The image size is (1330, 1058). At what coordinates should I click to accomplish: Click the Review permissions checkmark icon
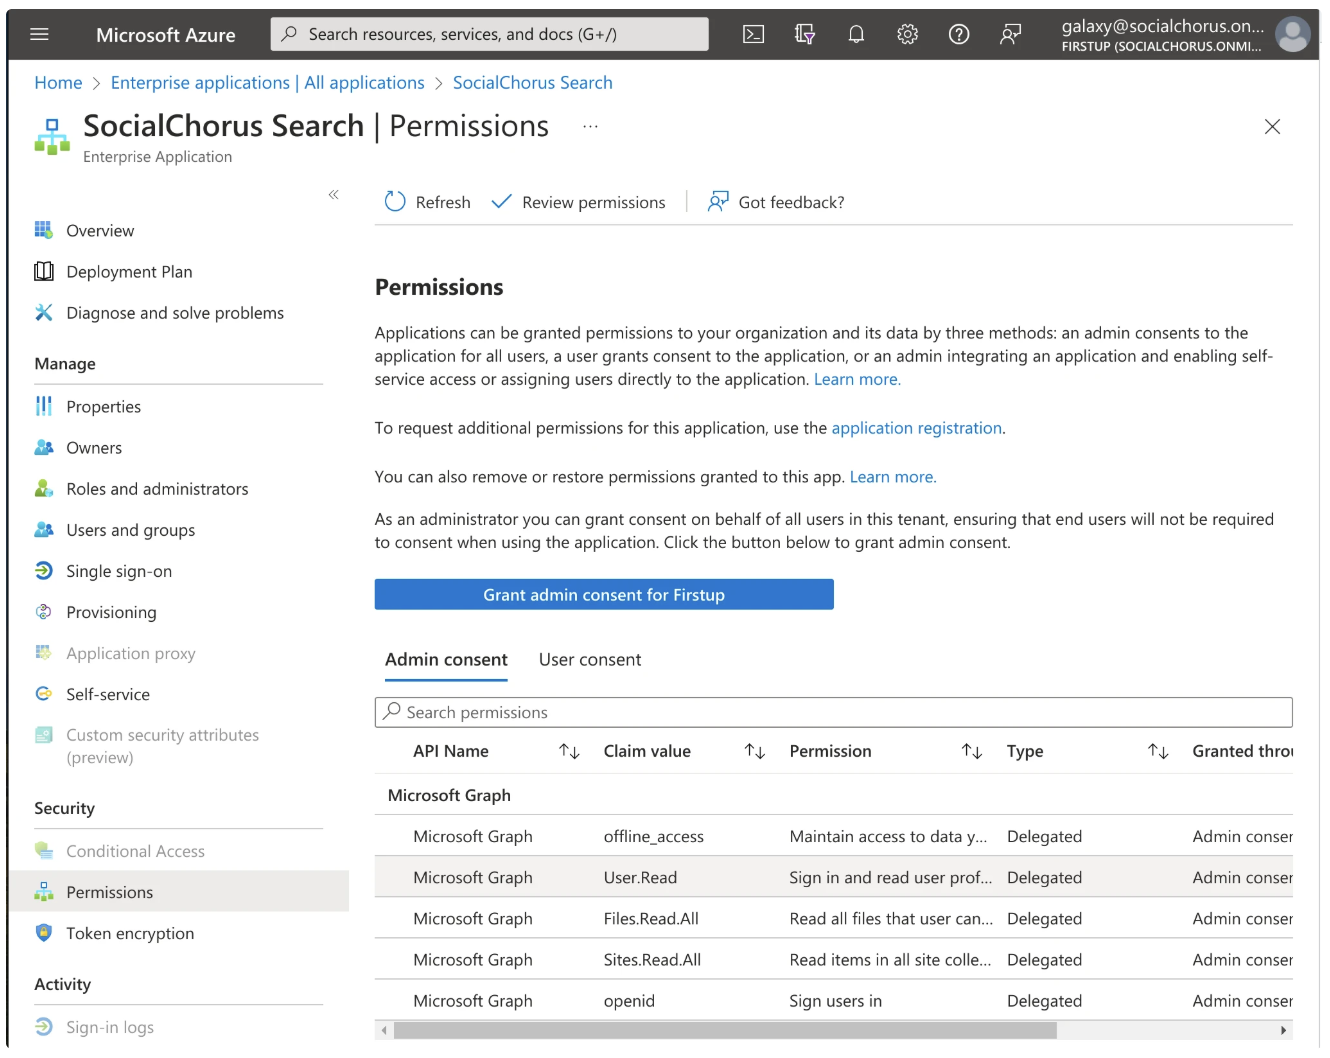point(502,202)
